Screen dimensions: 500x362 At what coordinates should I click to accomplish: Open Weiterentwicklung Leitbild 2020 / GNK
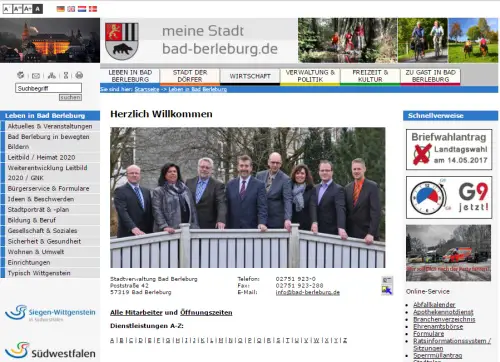point(50,173)
